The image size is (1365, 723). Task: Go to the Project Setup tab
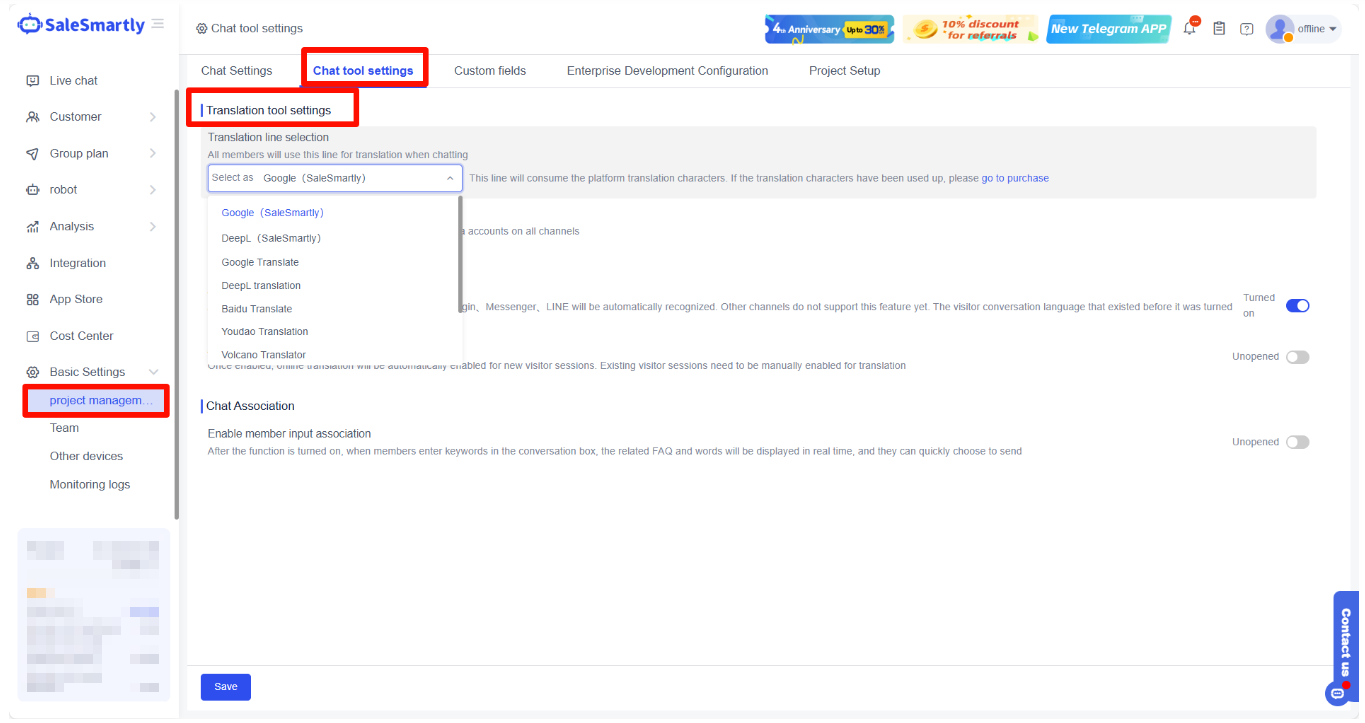(845, 71)
